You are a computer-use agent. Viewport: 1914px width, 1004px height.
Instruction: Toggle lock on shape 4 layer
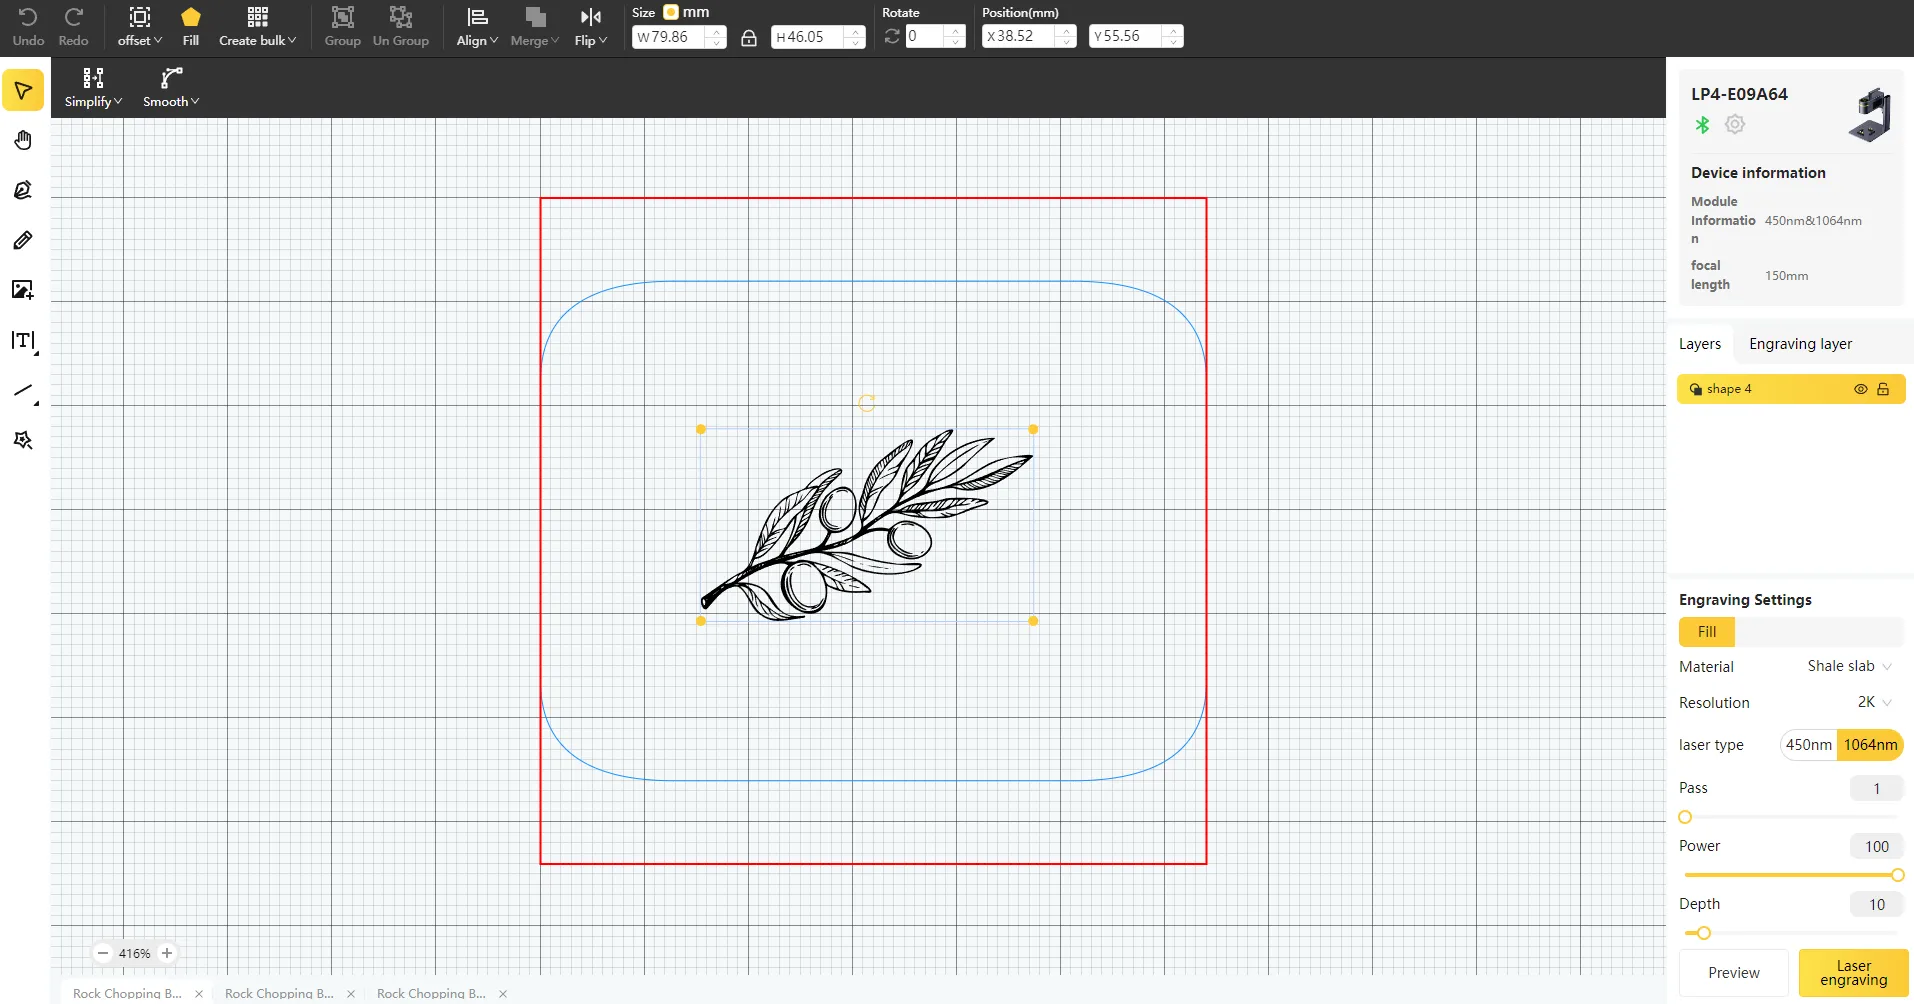1883,389
